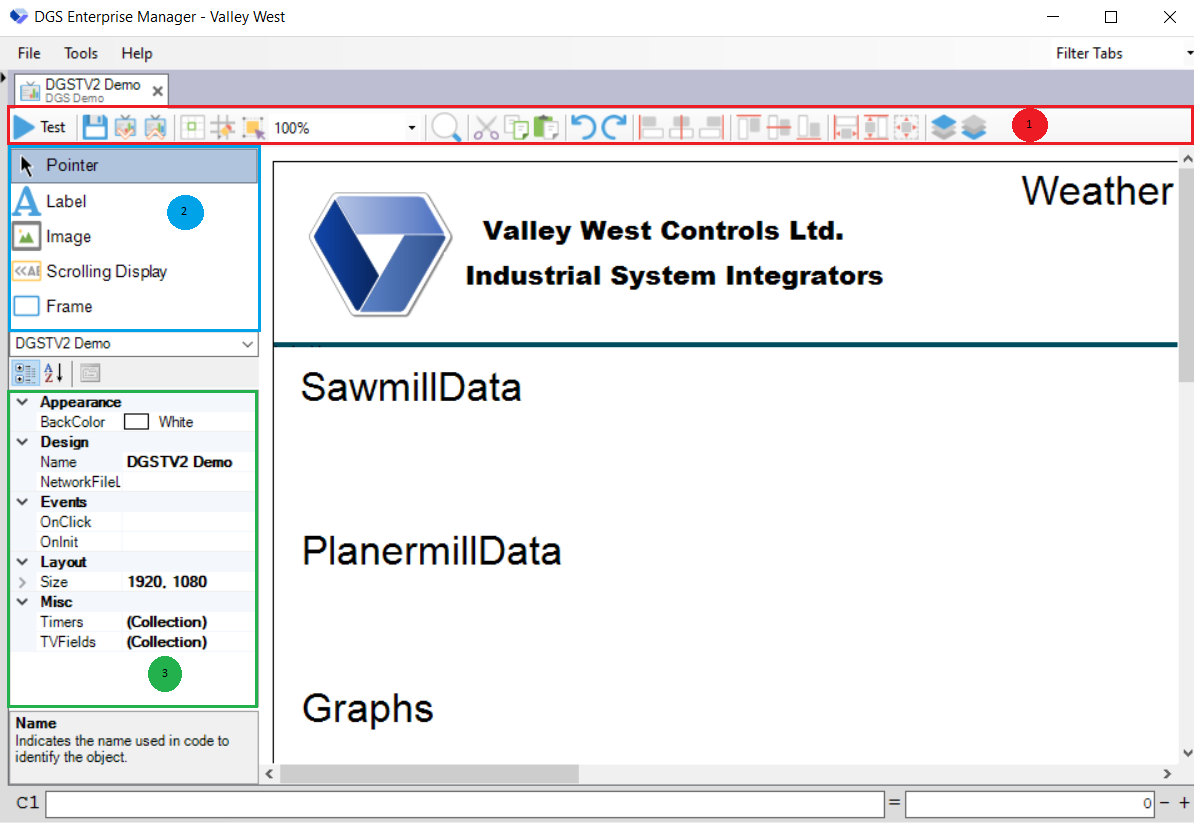The height and width of the screenshot is (823, 1194).
Task: Open the Help menu
Action: (x=137, y=53)
